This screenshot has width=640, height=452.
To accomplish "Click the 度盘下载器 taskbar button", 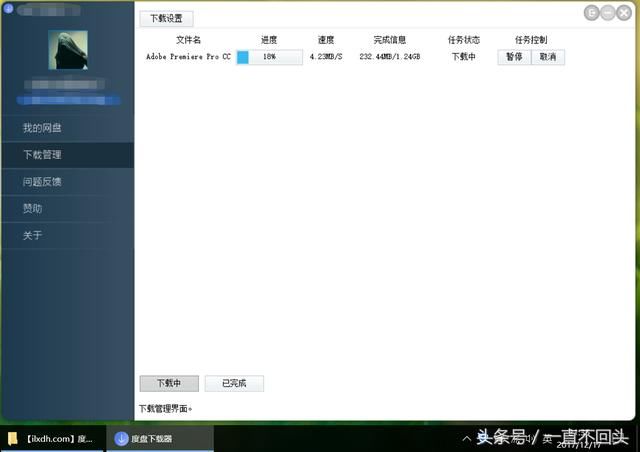I will click(x=160, y=439).
